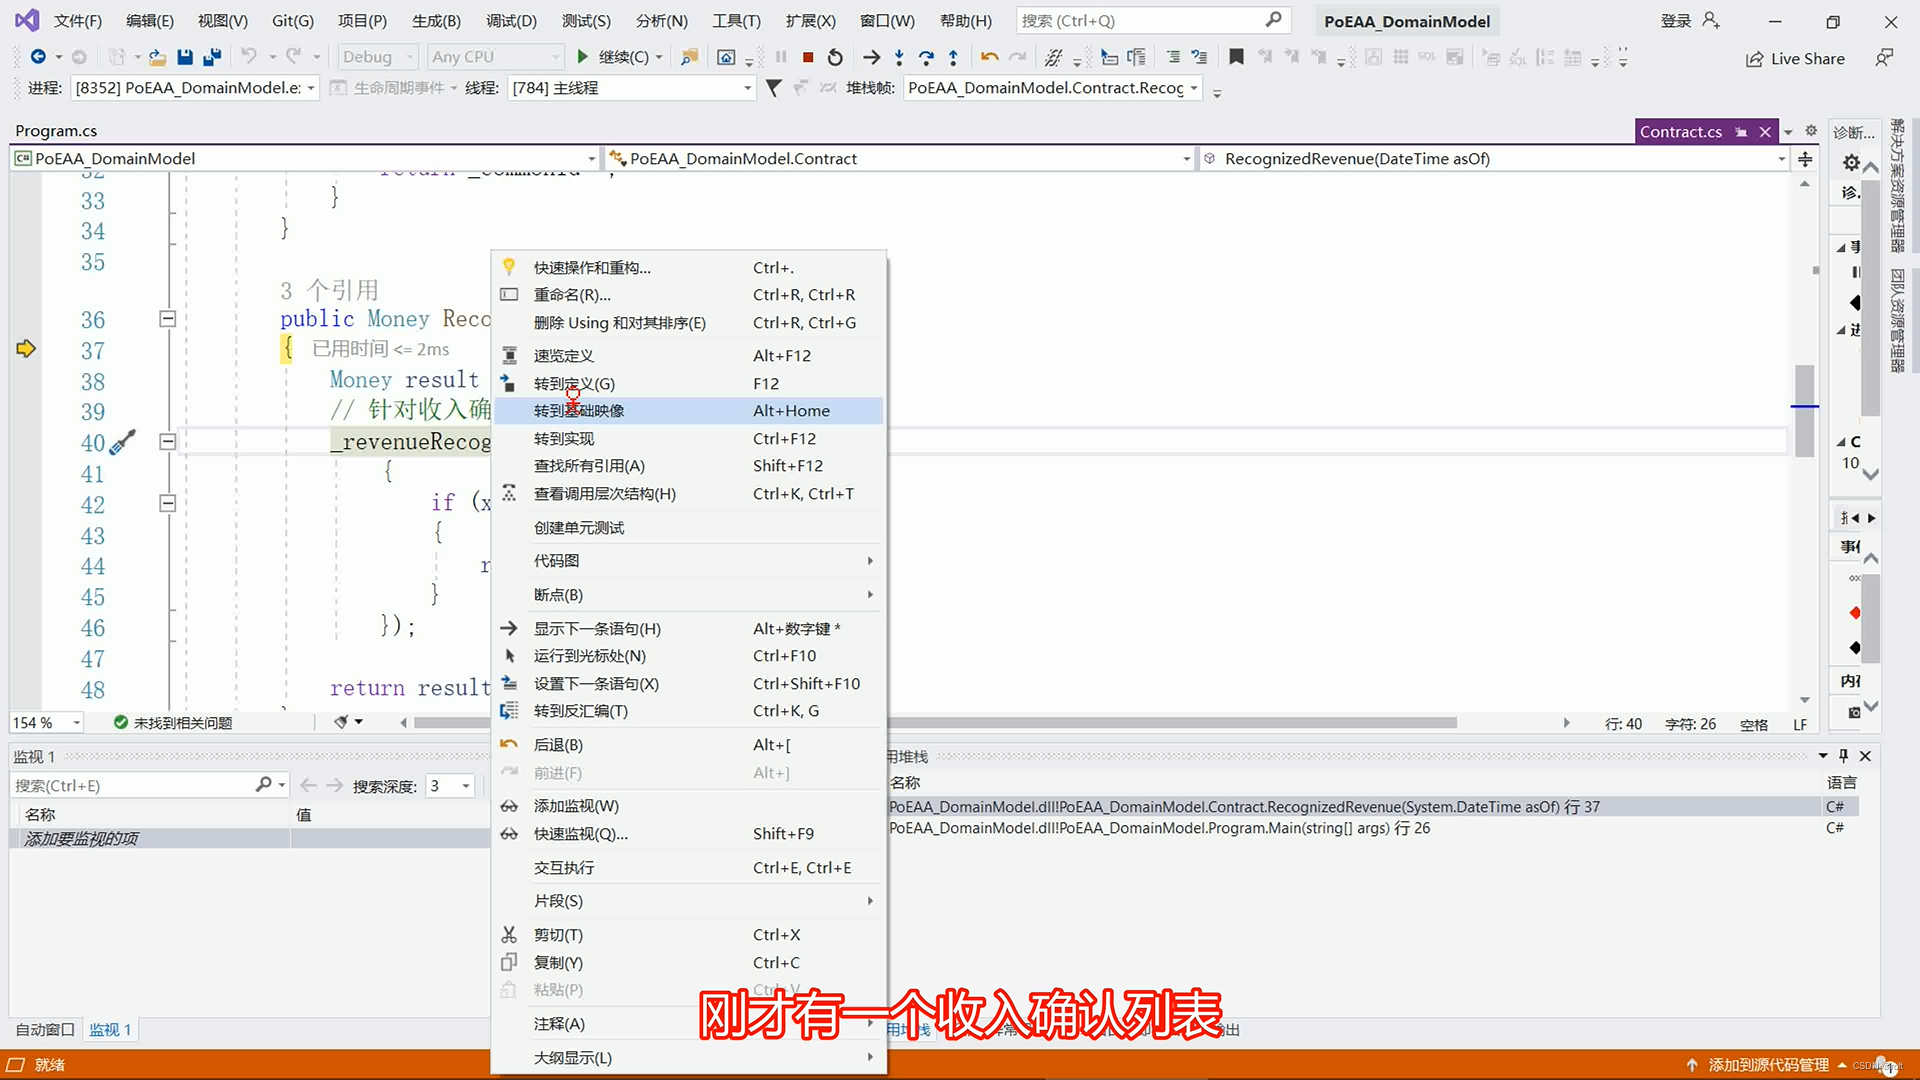Switch to the Watch 1 bottom tab
Image resolution: width=1920 pixels, height=1080 pixels.
(110, 1030)
